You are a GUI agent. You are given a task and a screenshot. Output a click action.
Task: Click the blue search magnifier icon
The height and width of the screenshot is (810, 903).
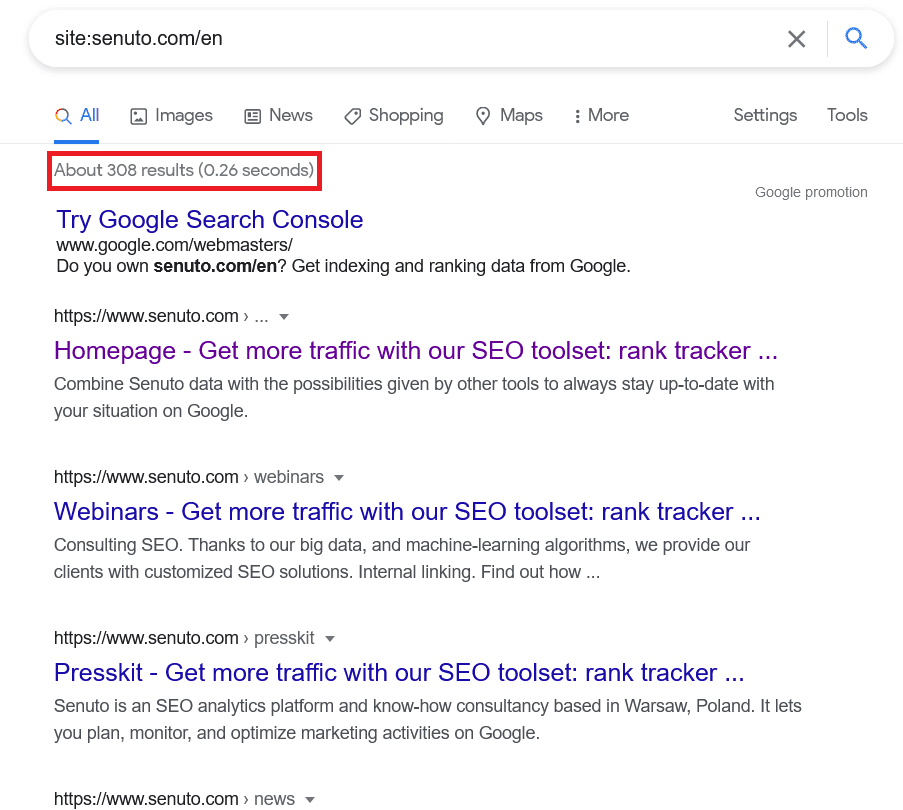(x=855, y=39)
